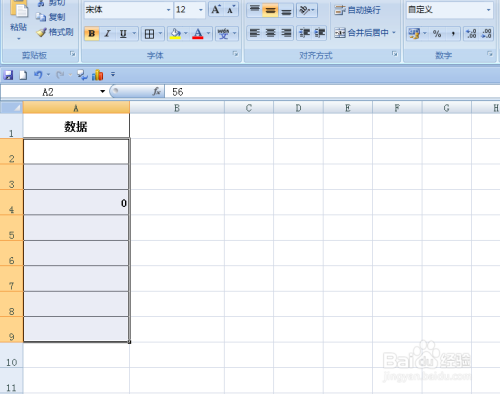500x394 pixels.
Task: Increase indent
Action: pyautogui.click(x=319, y=33)
